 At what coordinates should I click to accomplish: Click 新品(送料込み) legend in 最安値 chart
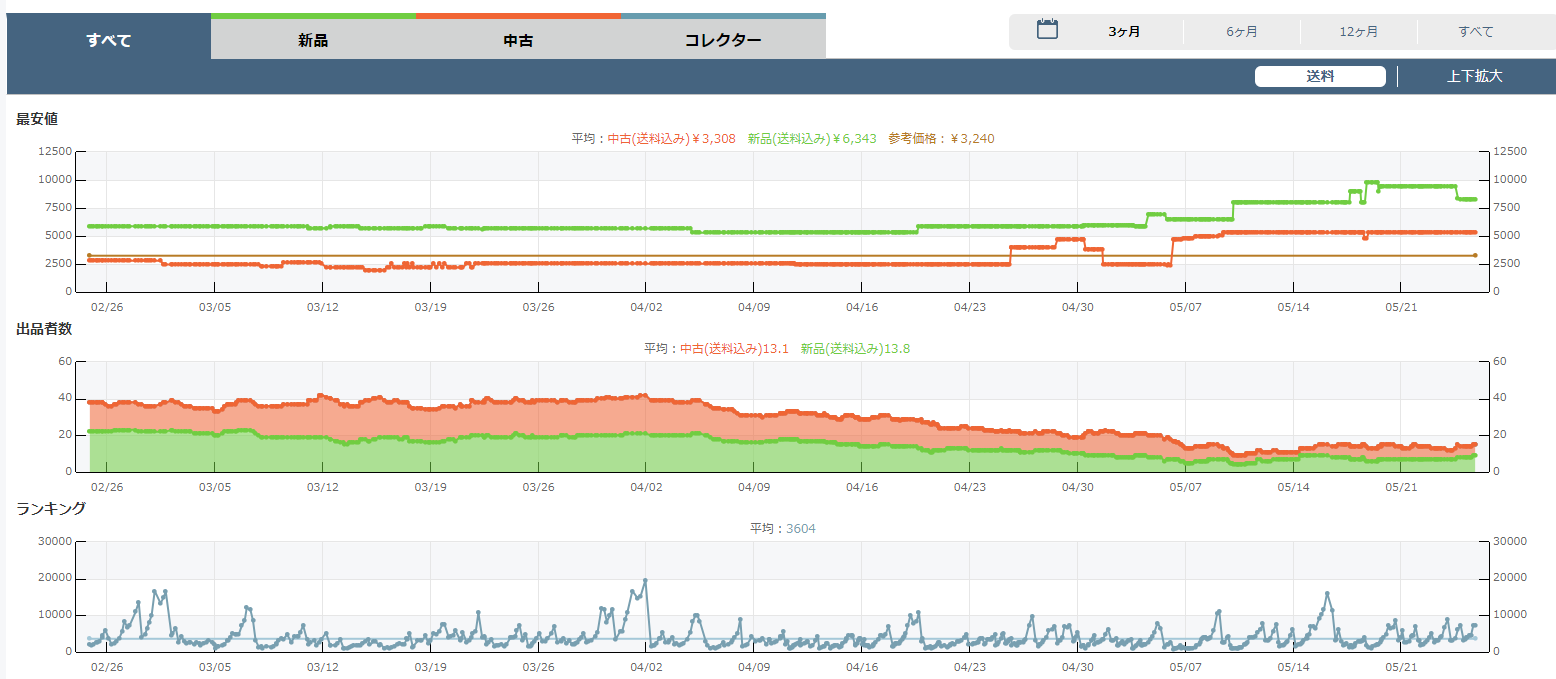coord(811,139)
